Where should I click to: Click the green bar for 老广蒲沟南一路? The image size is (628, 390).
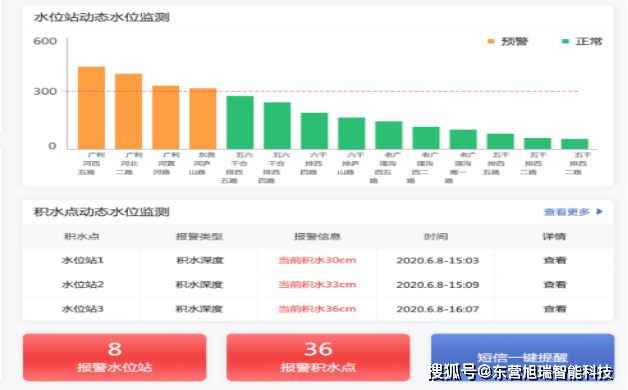pos(463,139)
